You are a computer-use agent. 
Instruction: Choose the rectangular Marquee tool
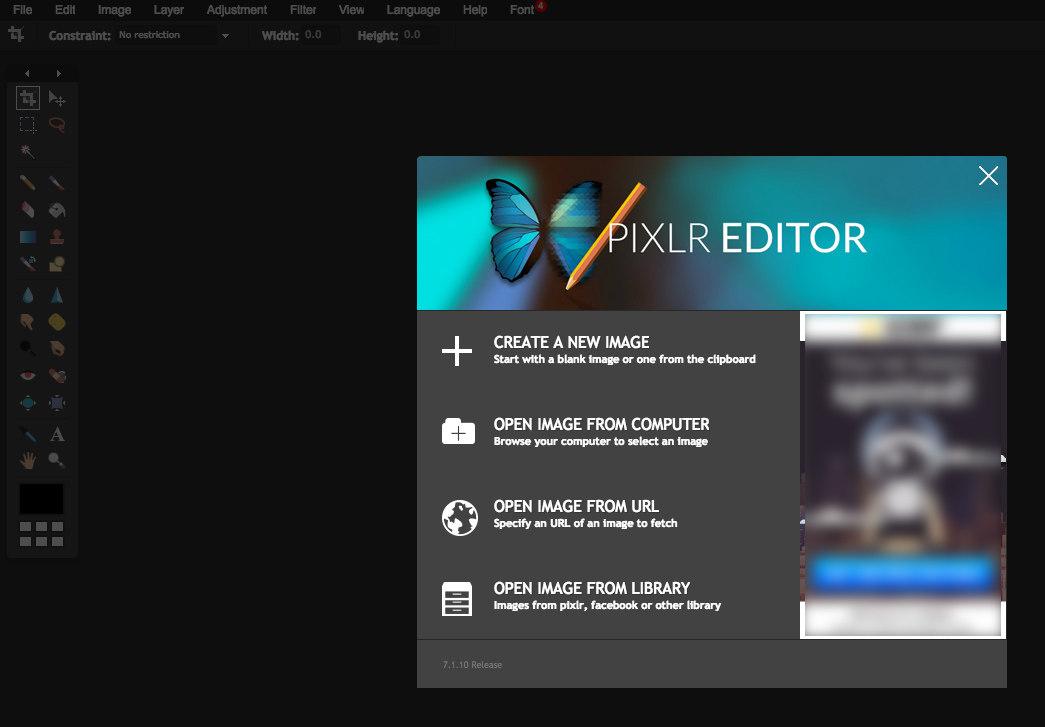tap(27, 125)
